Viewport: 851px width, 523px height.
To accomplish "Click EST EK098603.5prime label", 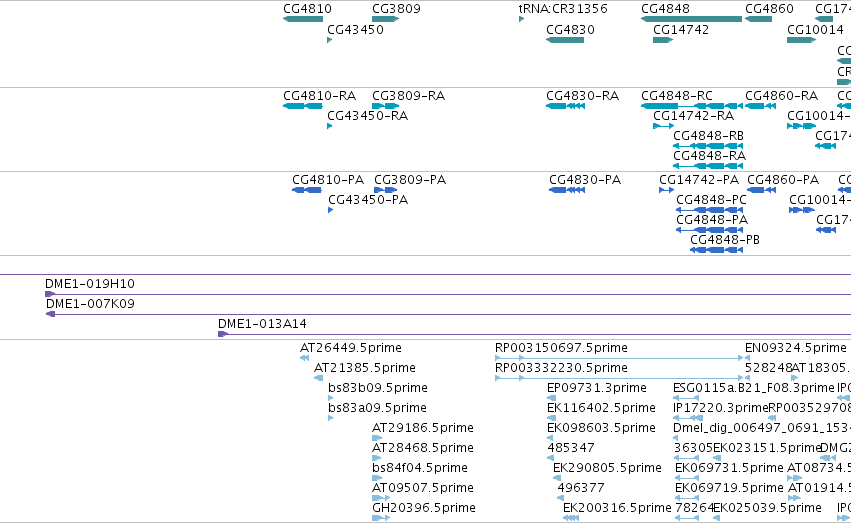I will (601, 428).
